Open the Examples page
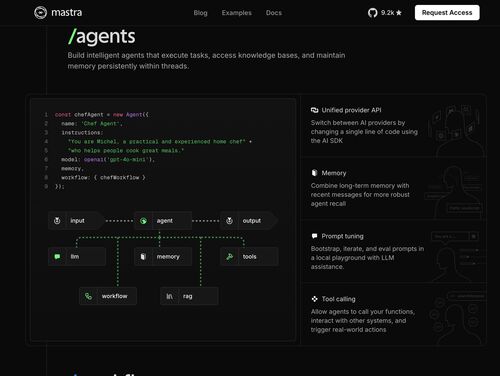Viewport: 500px width, 376px height. pyautogui.click(x=237, y=13)
